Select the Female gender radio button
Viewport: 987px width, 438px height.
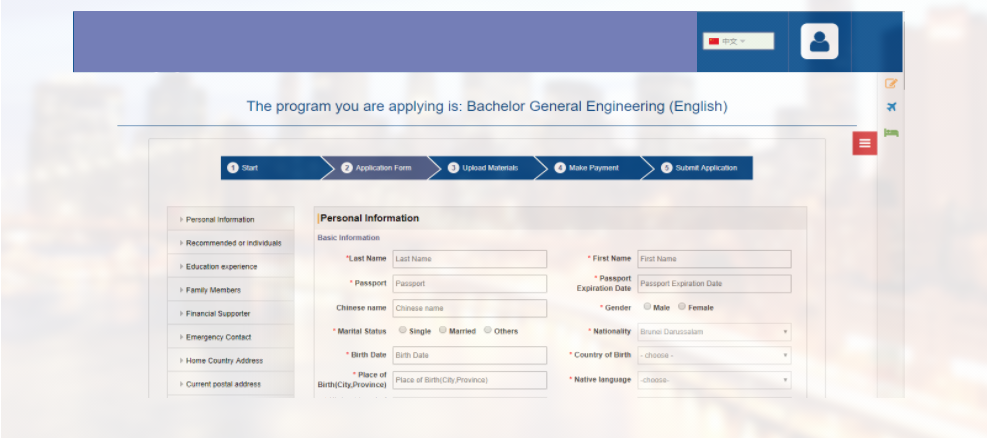point(682,307)
